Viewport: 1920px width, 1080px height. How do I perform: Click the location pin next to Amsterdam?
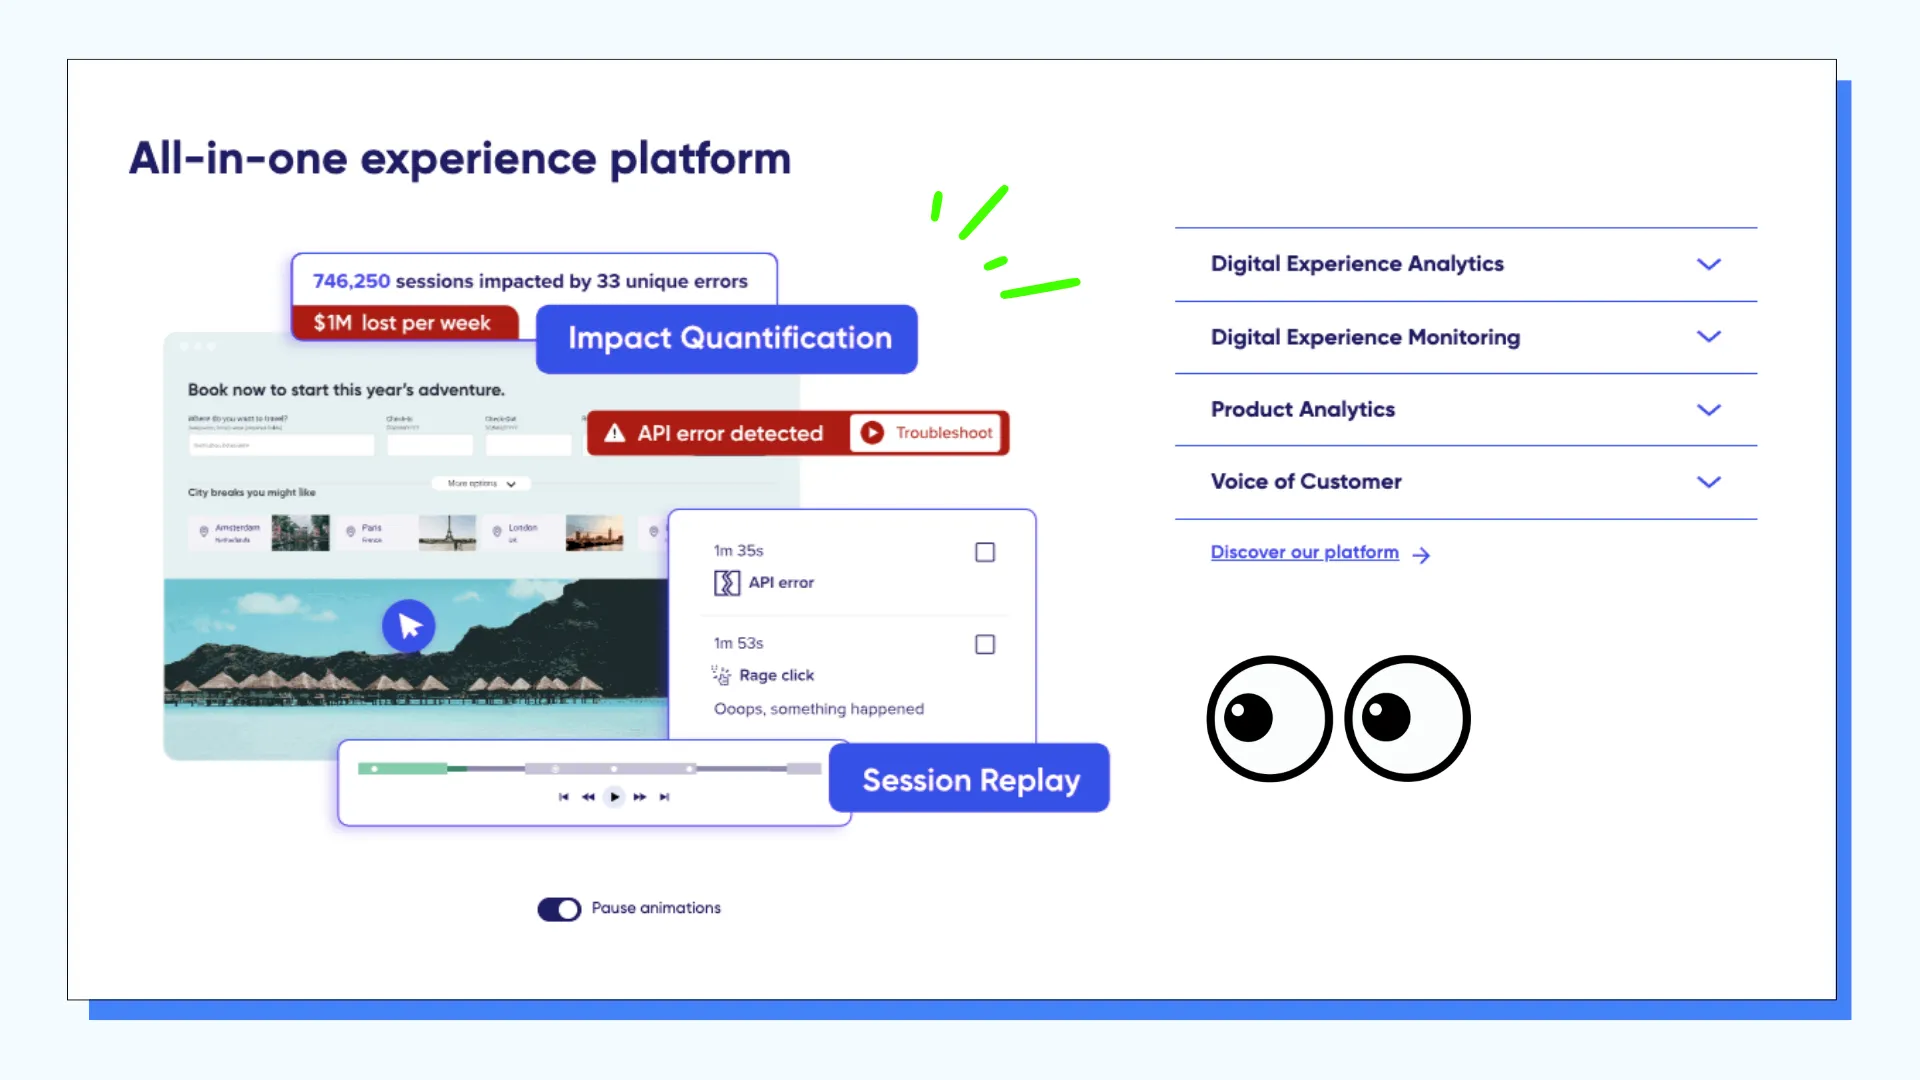click(x=203, y=532)
